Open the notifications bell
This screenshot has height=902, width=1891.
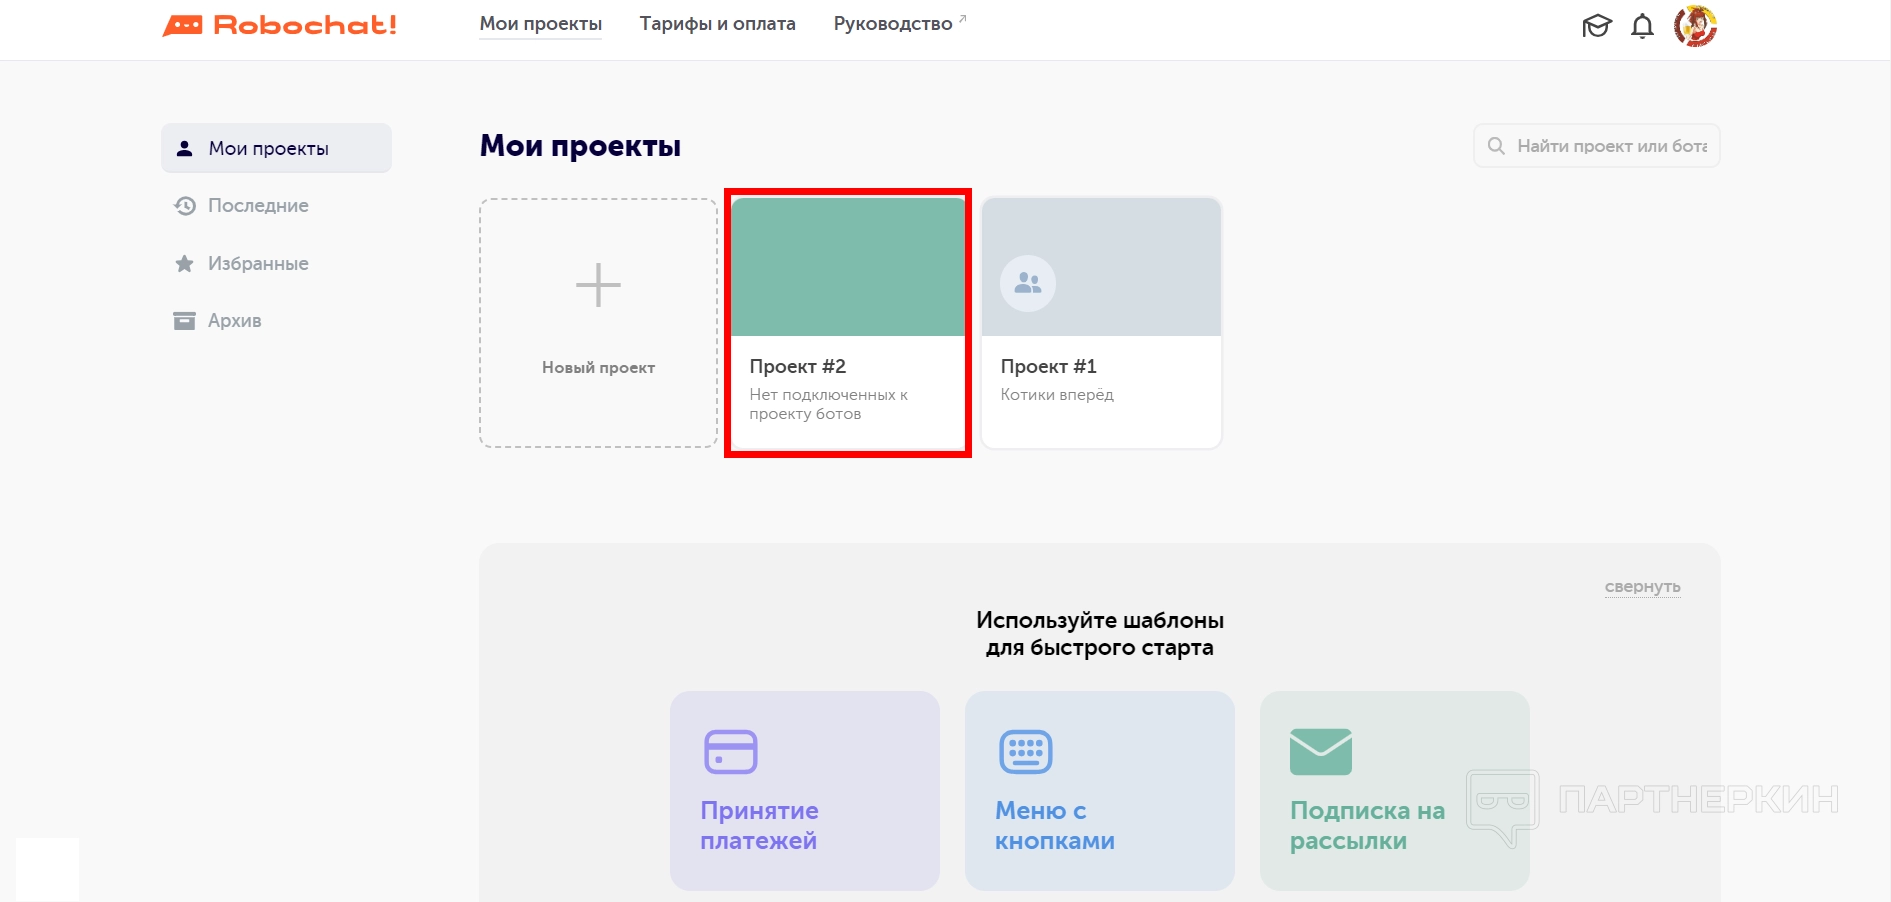click(x=1642, y=26)
